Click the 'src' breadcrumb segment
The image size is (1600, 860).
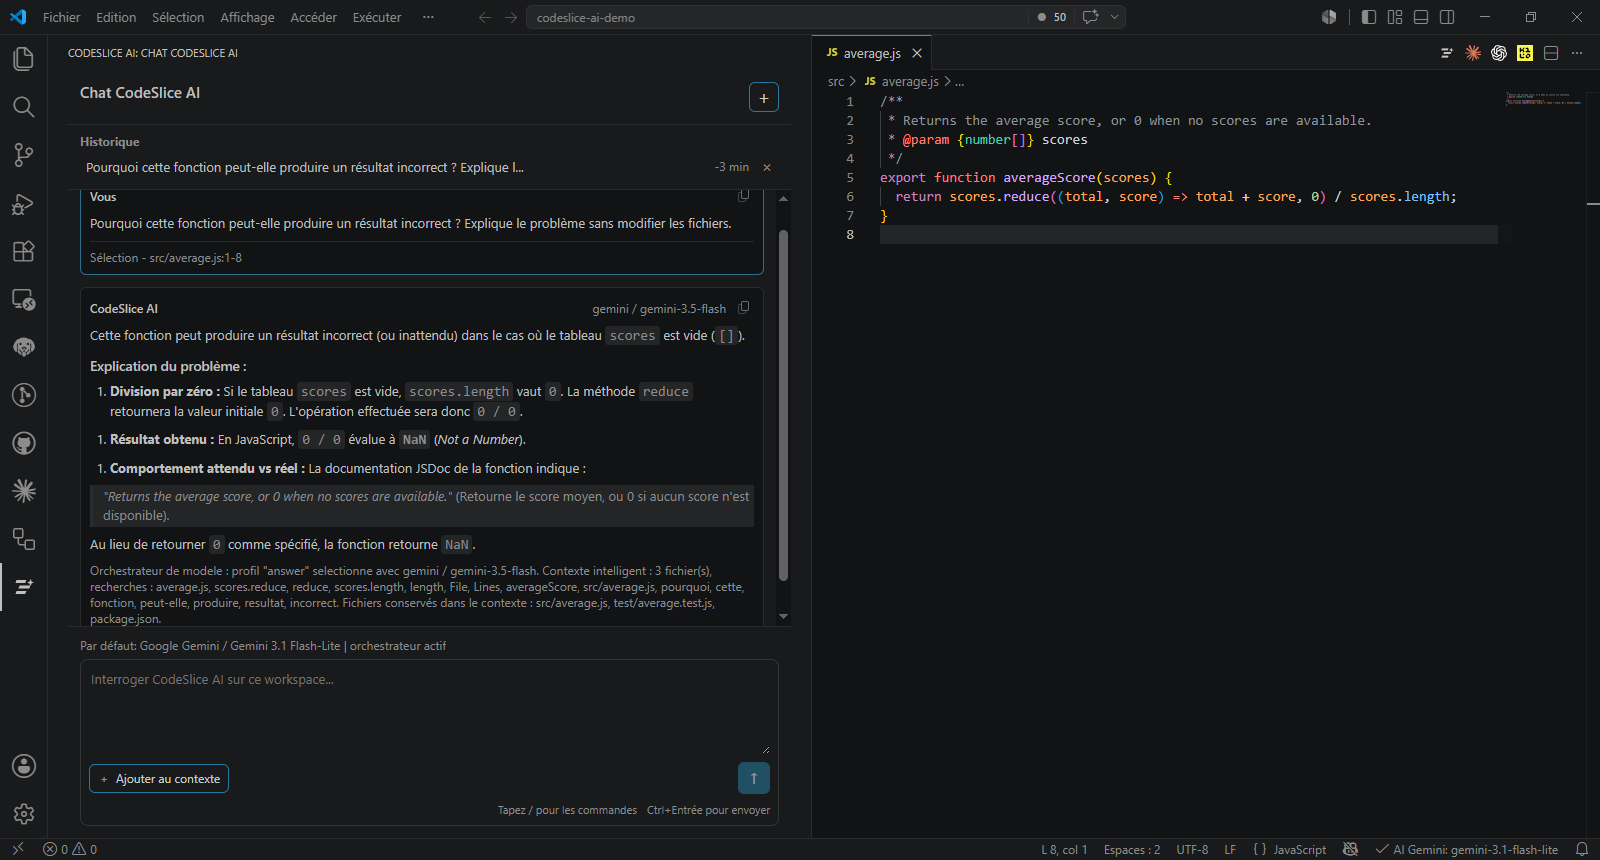836,82
